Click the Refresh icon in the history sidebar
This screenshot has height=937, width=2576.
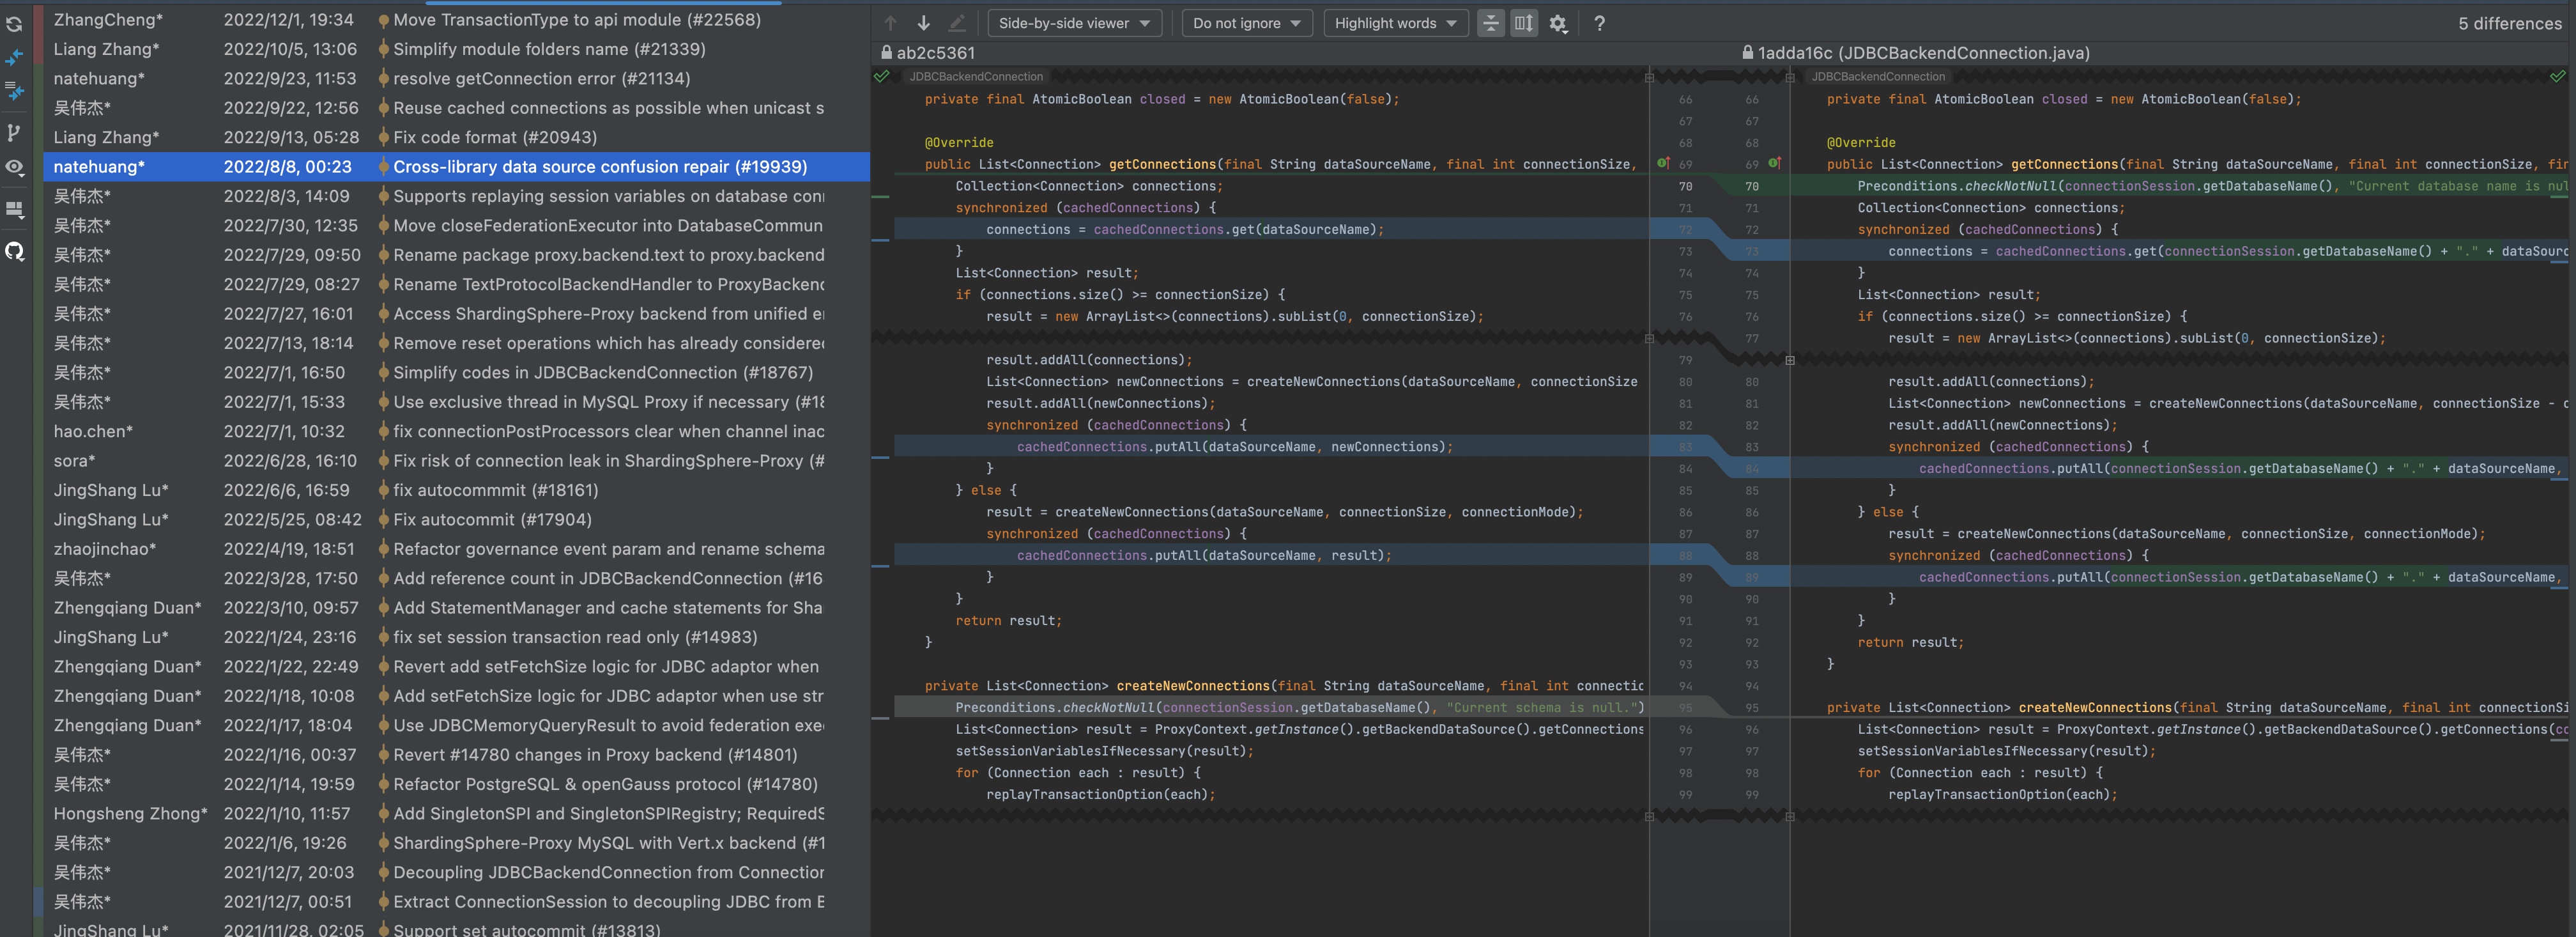14,25
